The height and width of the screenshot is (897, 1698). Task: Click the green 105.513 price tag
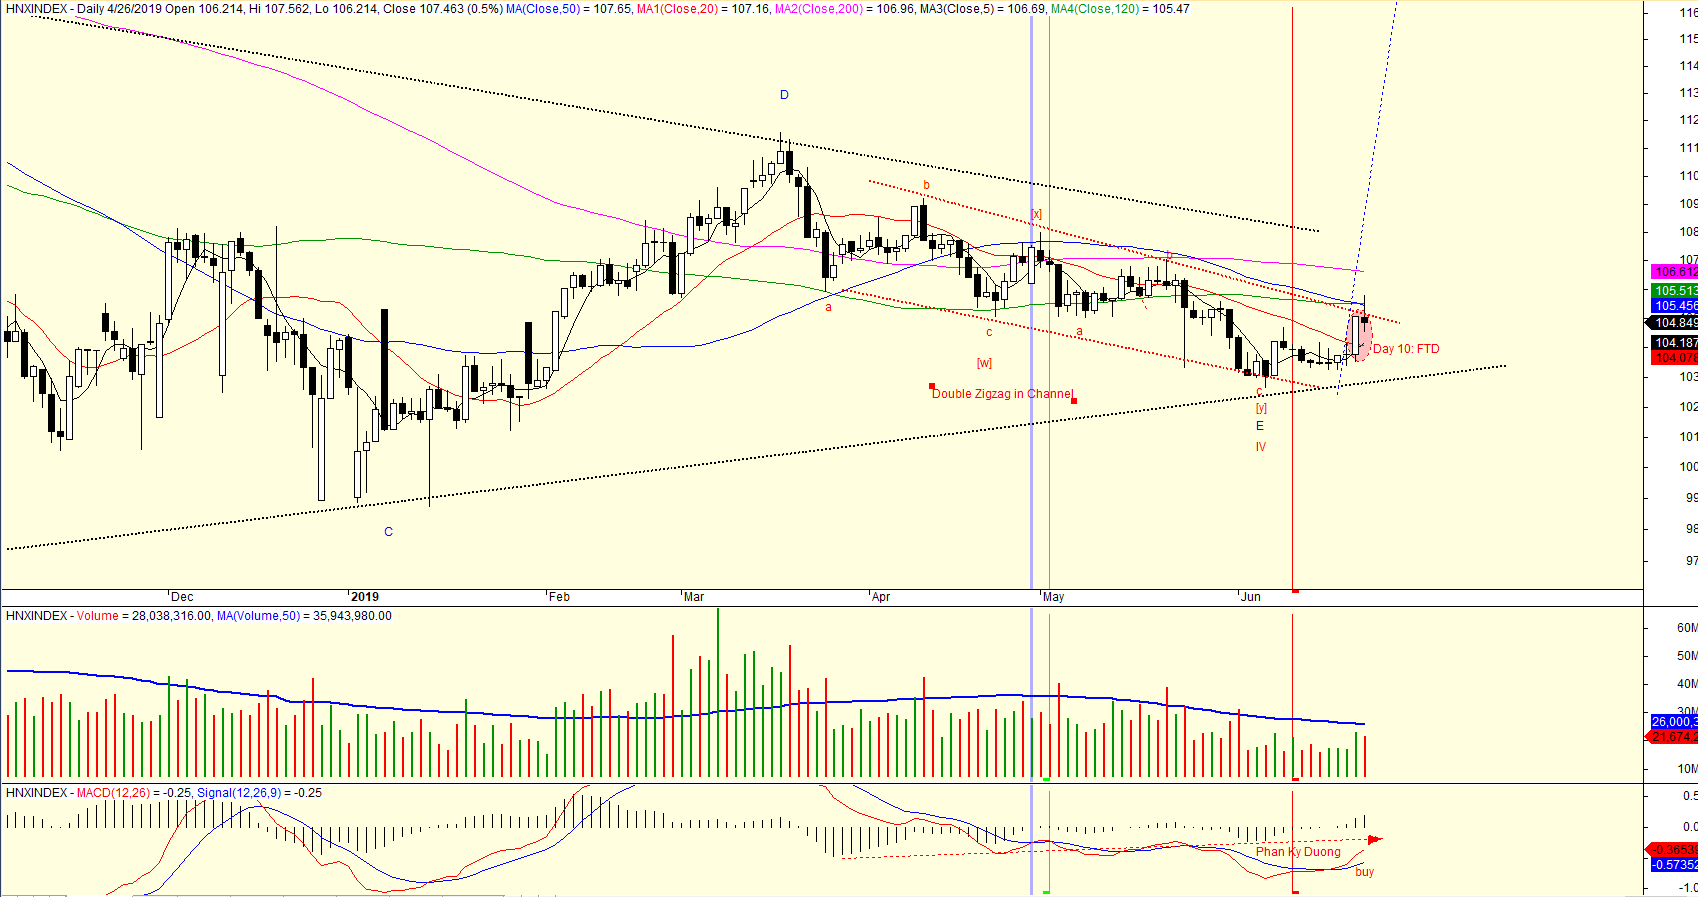tap(1675, 291)
